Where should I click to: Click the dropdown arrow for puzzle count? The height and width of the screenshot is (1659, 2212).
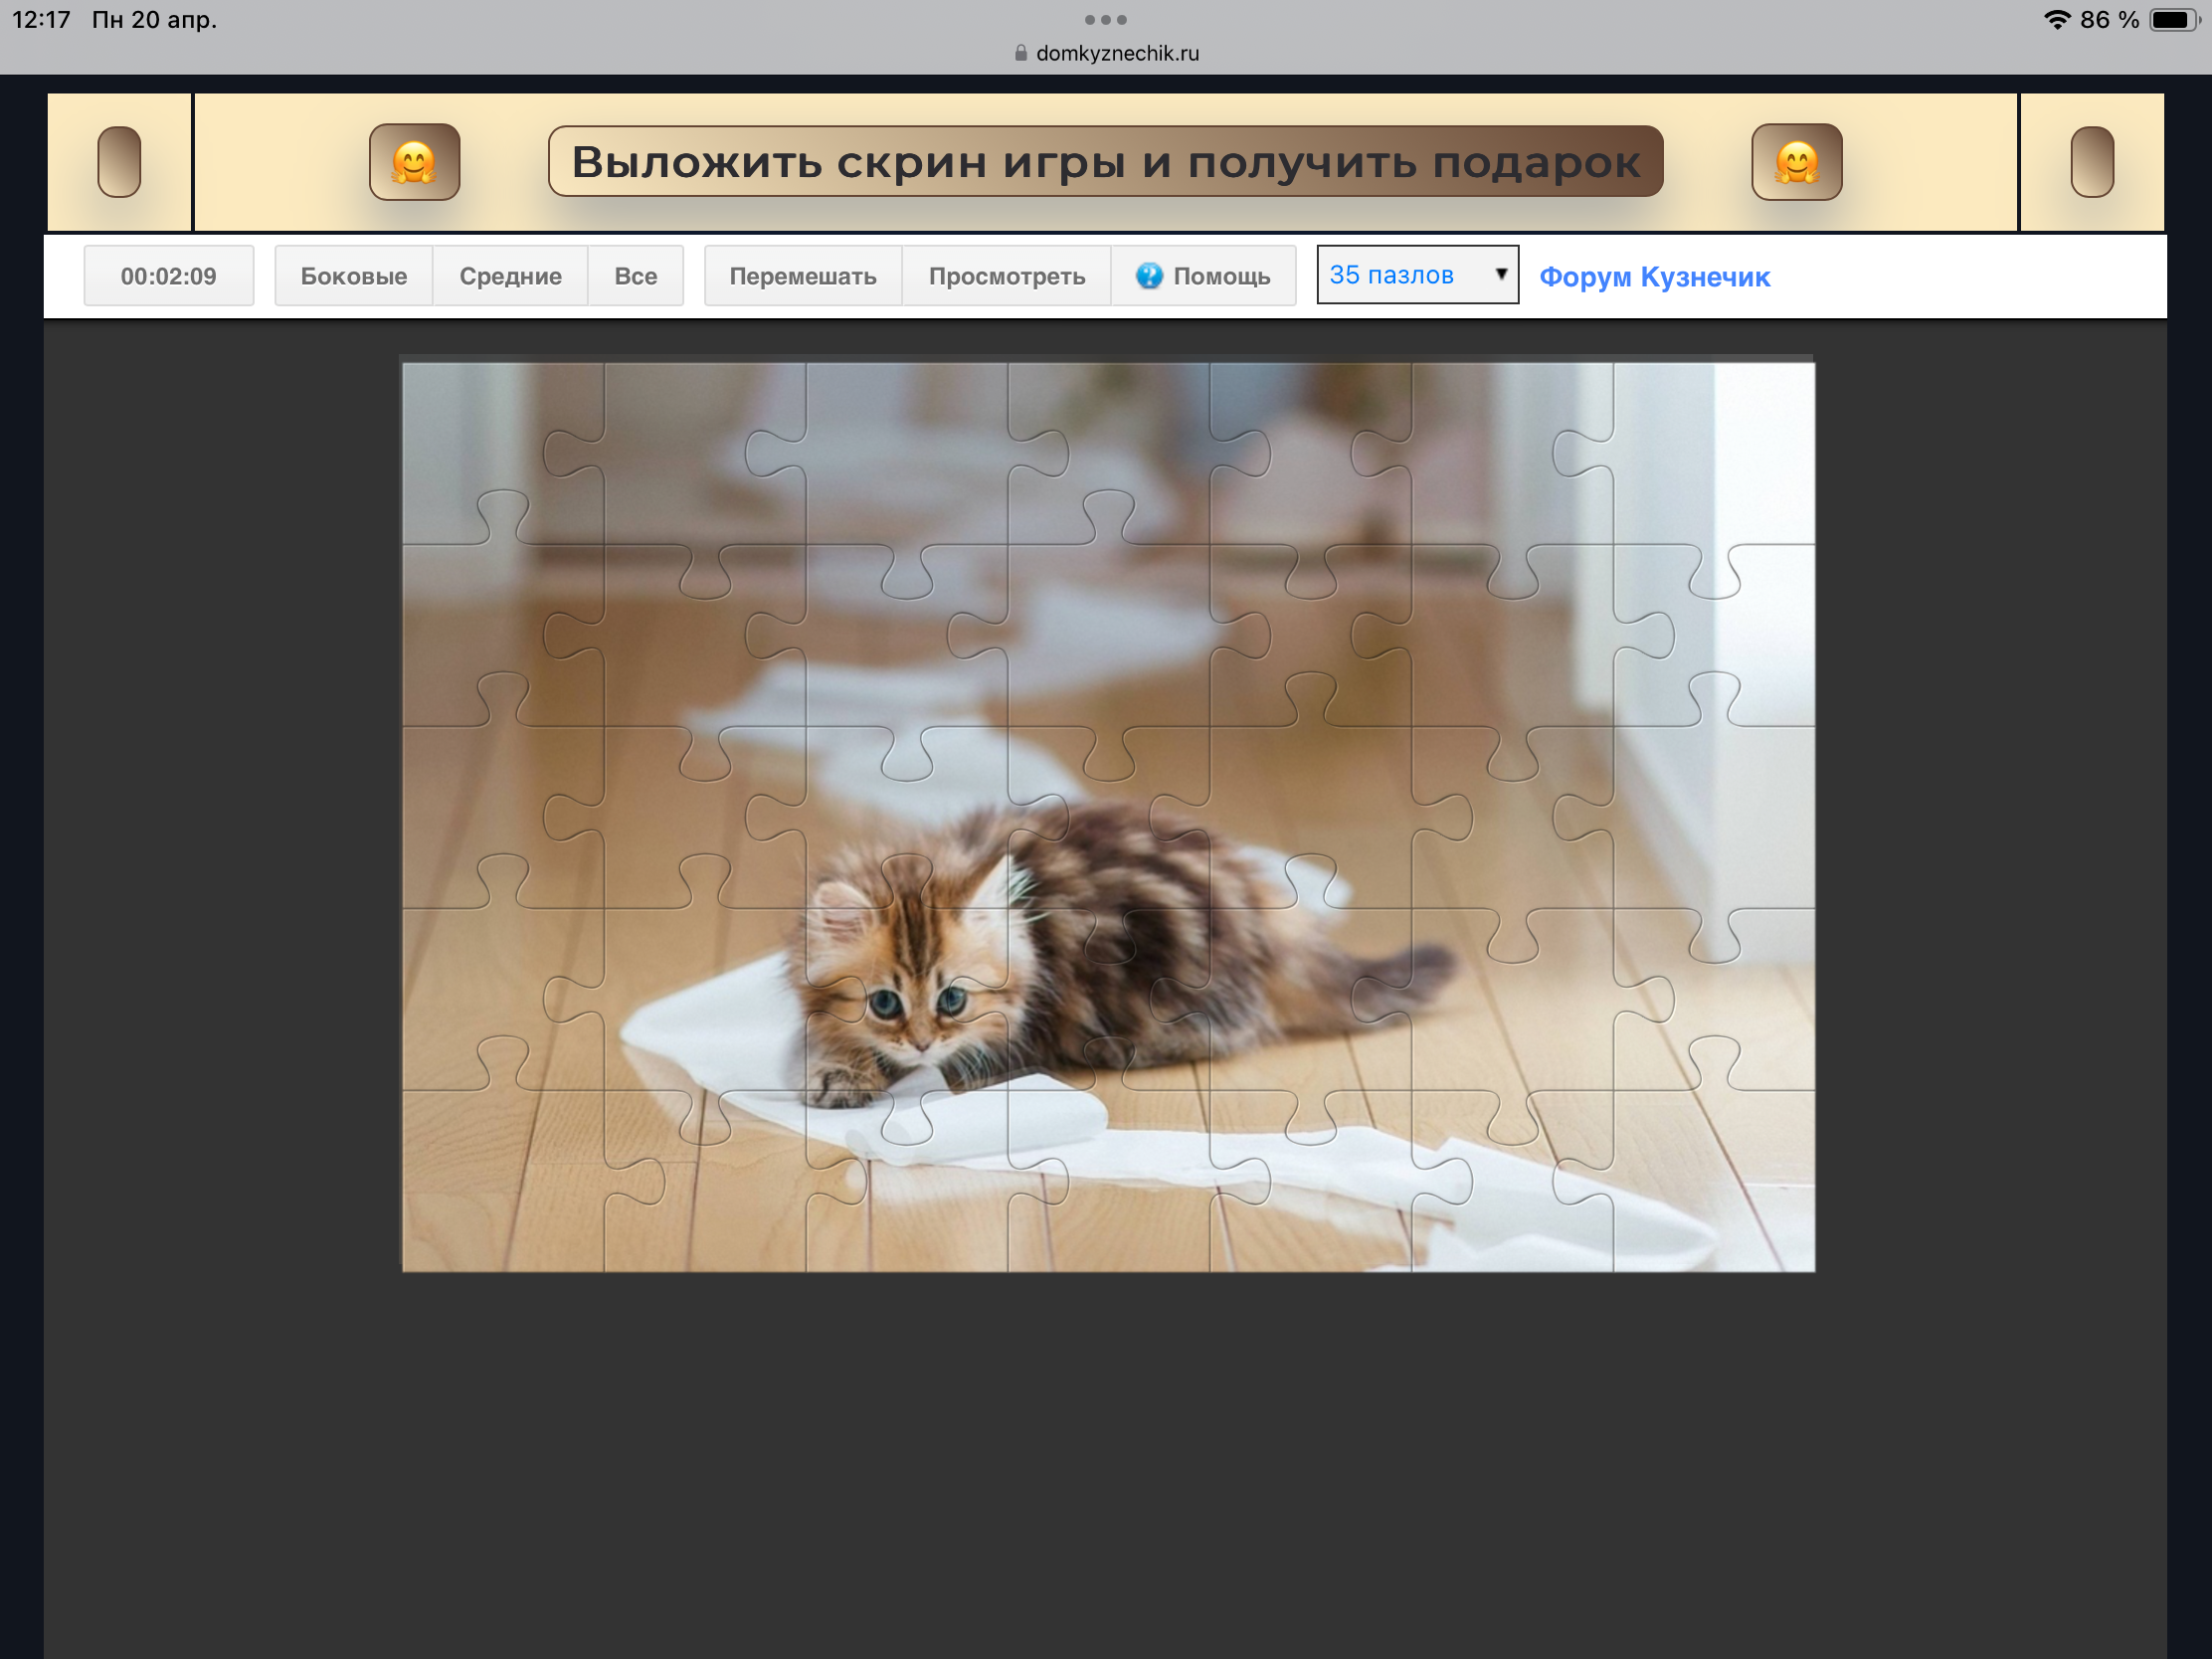[x=1500, y=274]
